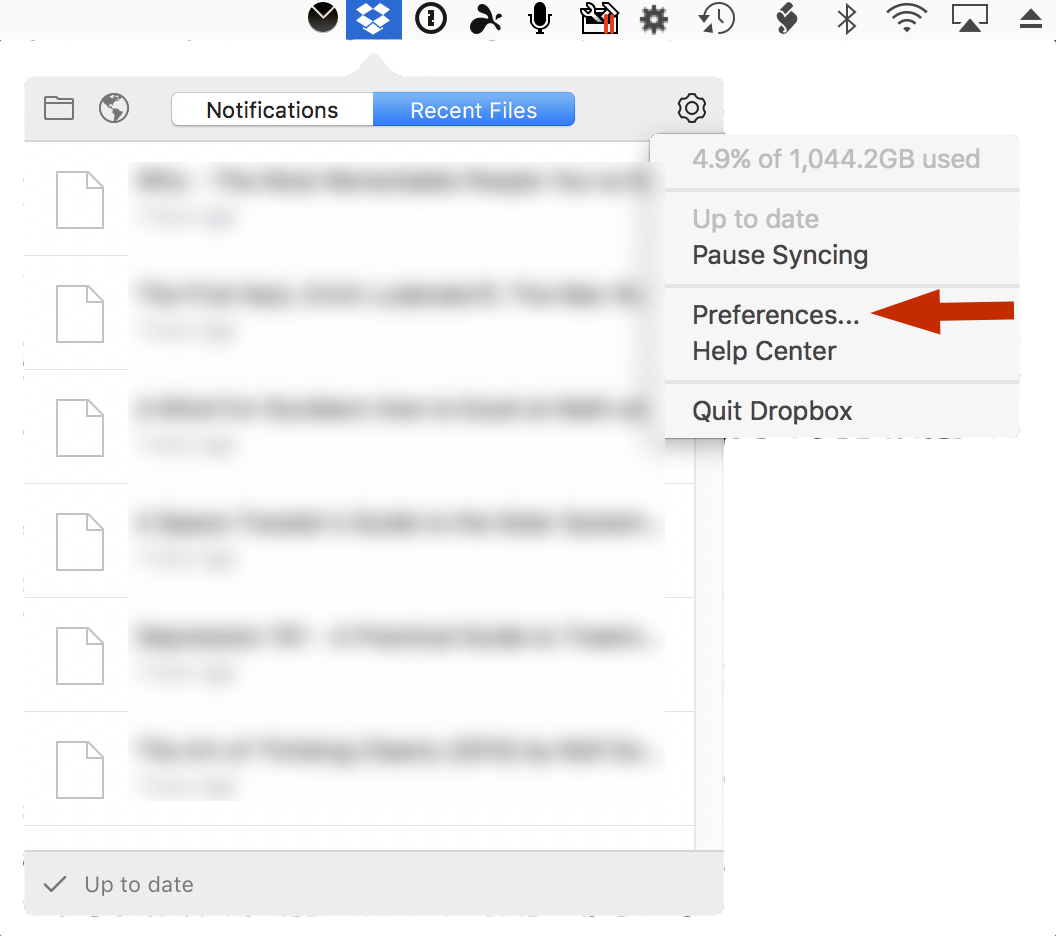Open Preferences... from the gear menu
The height and width of the screenshot is (936, 1056).
[775, 315]
